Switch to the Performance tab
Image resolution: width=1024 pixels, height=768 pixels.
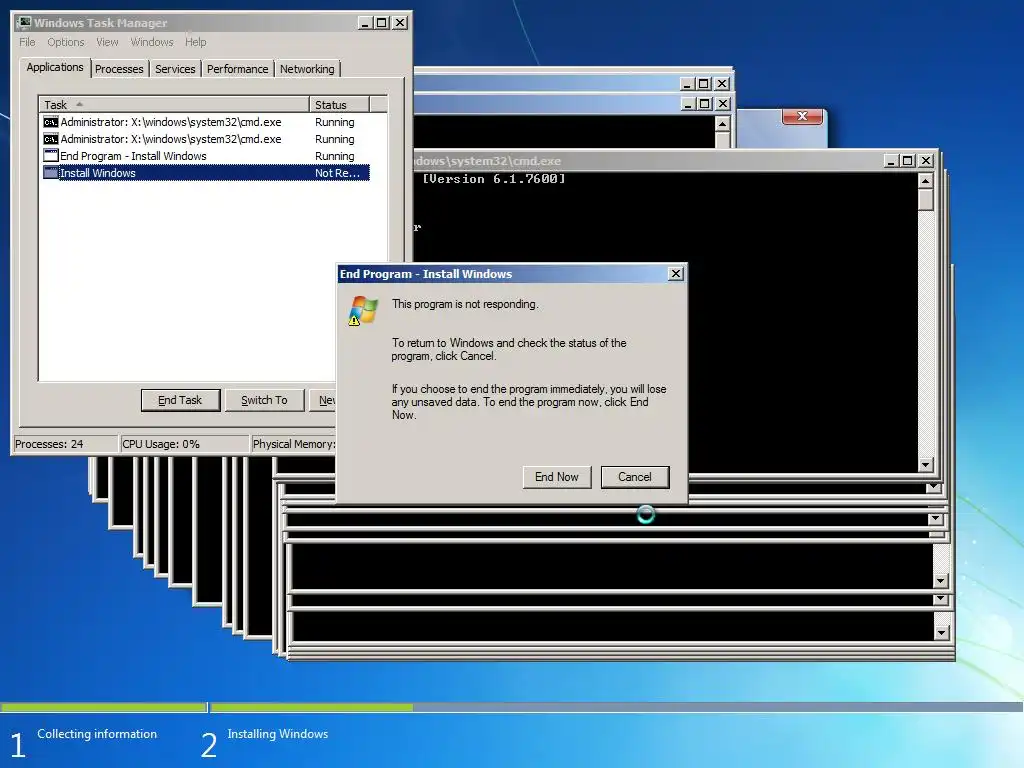point(237,69)
